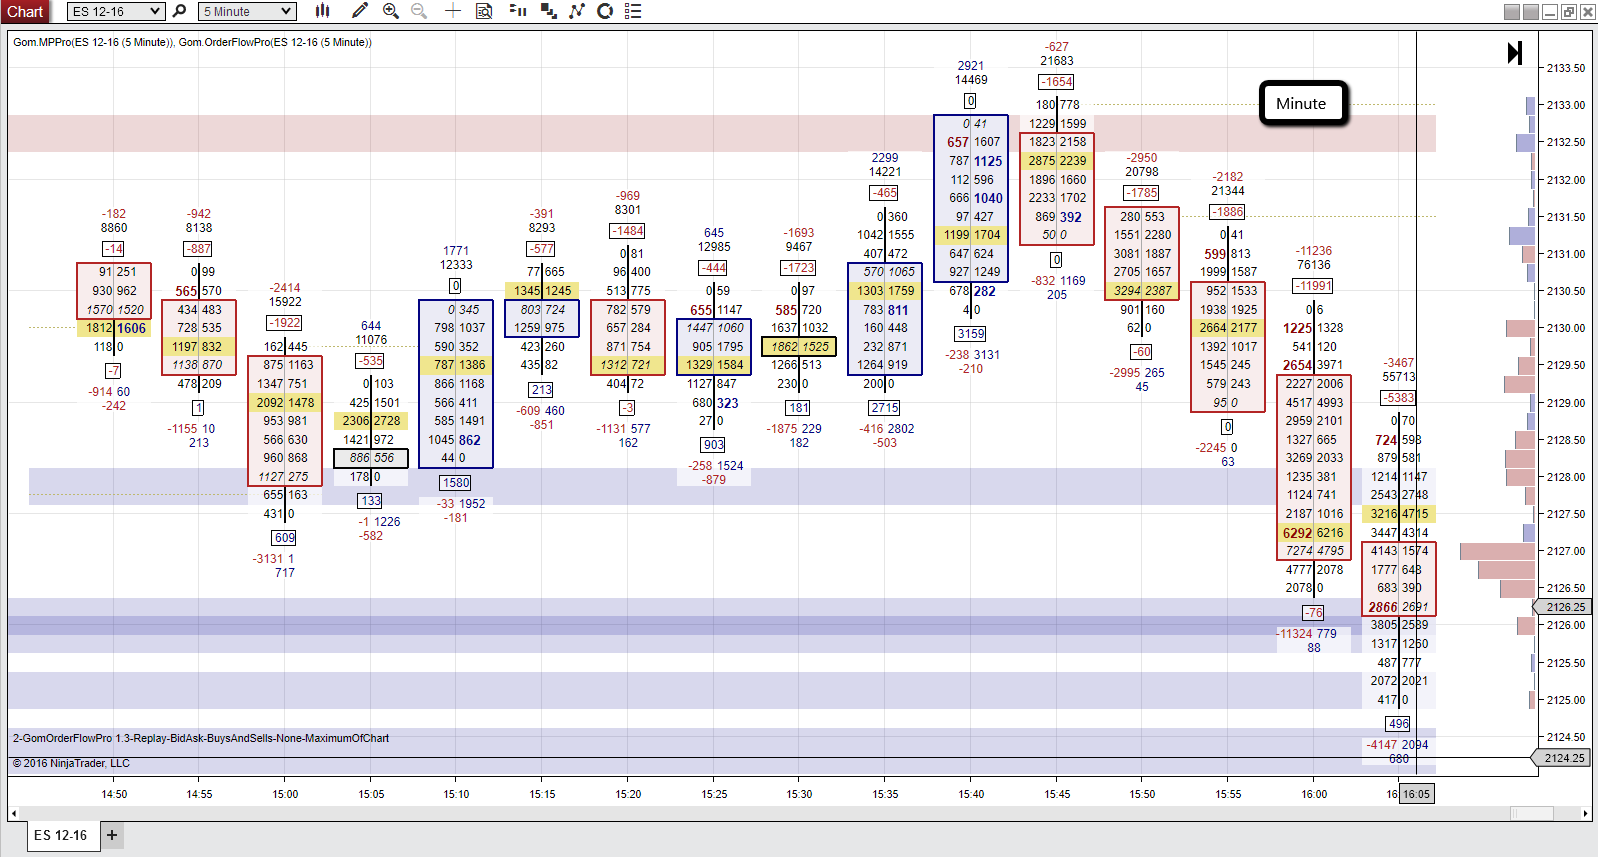The image size is (1598, 857).
Task: Click the 2016 NinjaTrader, LLC copyright text
Action: click(71, 763)
